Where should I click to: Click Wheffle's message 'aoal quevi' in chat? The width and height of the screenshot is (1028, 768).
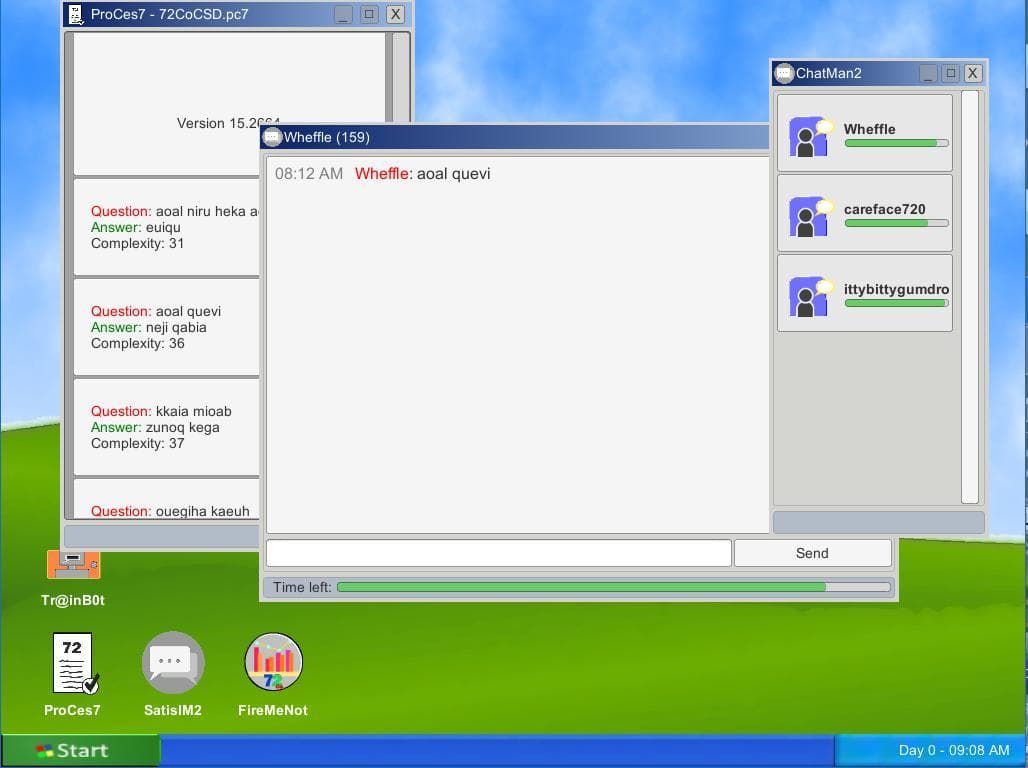(x=454, y=174)
